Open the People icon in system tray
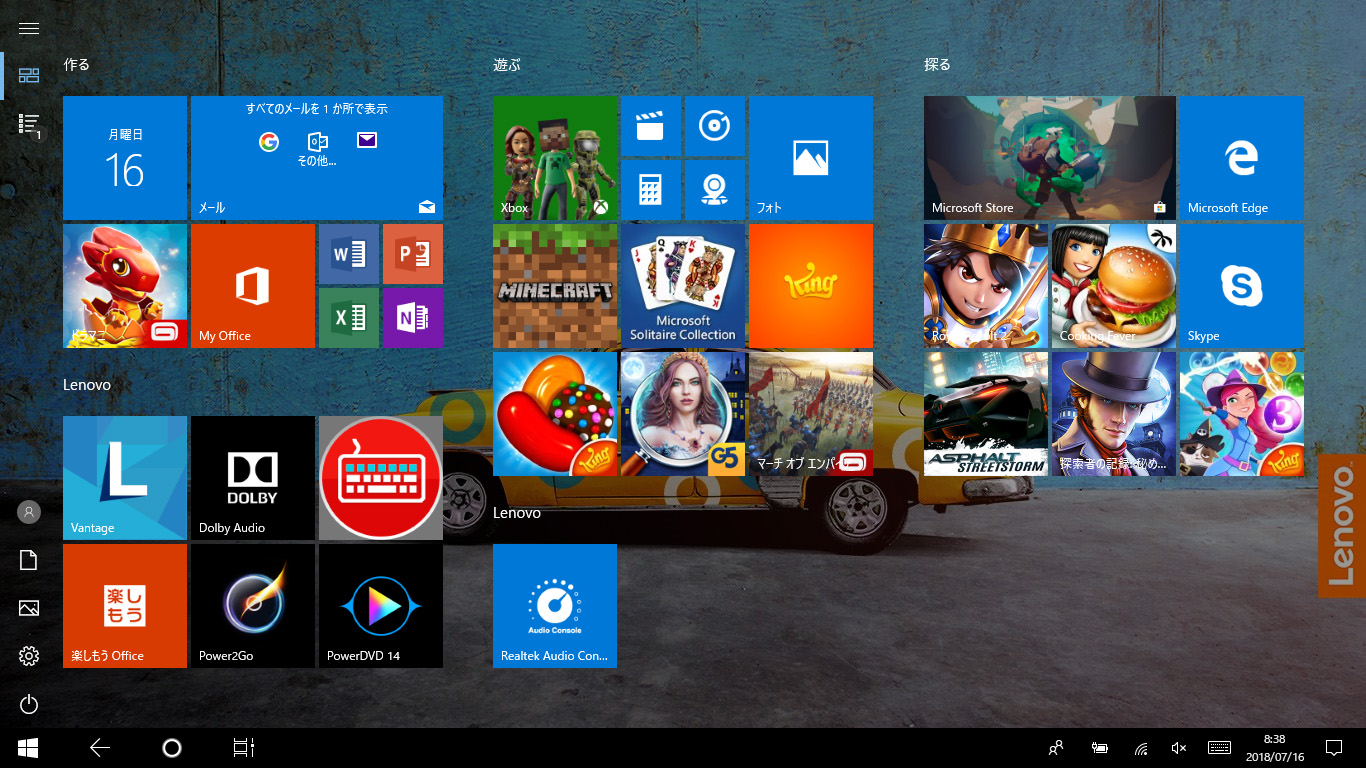1366x768 pixels. (1055, 748)
